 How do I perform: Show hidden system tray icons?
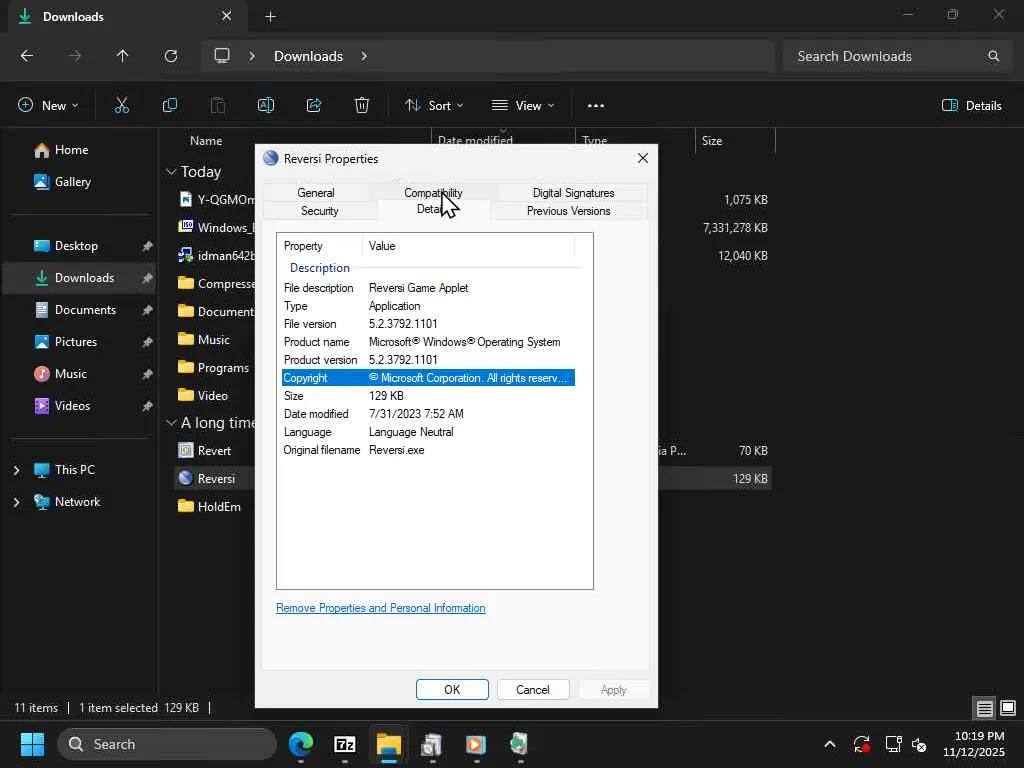[829, 744]
